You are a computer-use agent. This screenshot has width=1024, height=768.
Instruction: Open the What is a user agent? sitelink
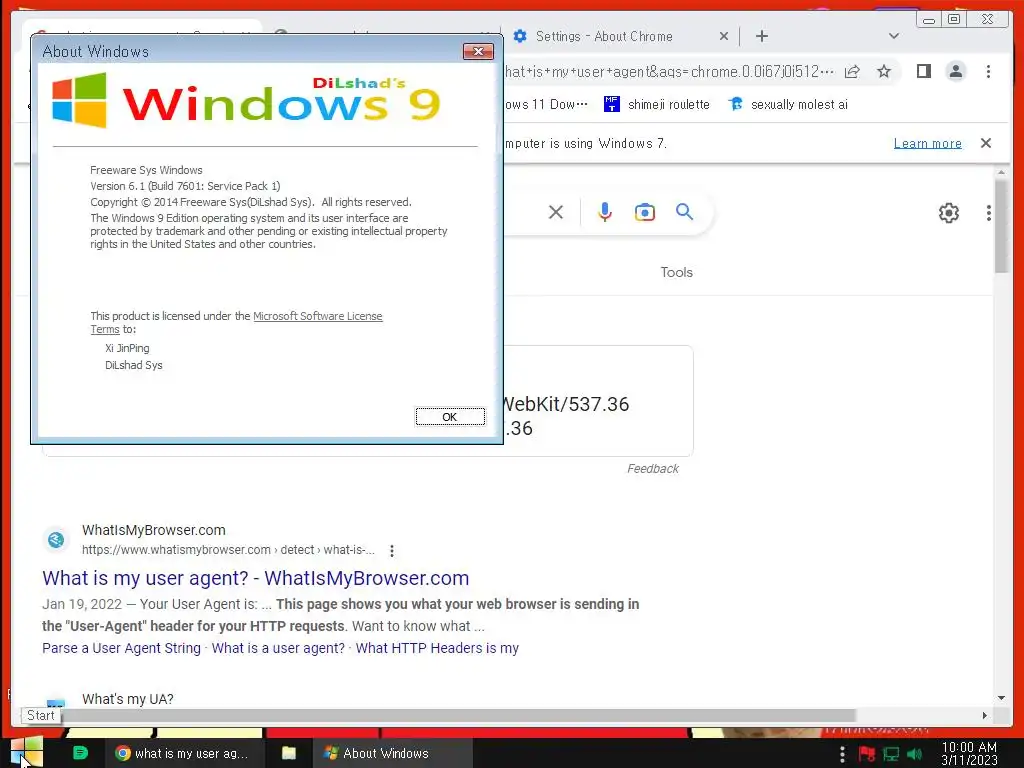click(x=278, y=648)
